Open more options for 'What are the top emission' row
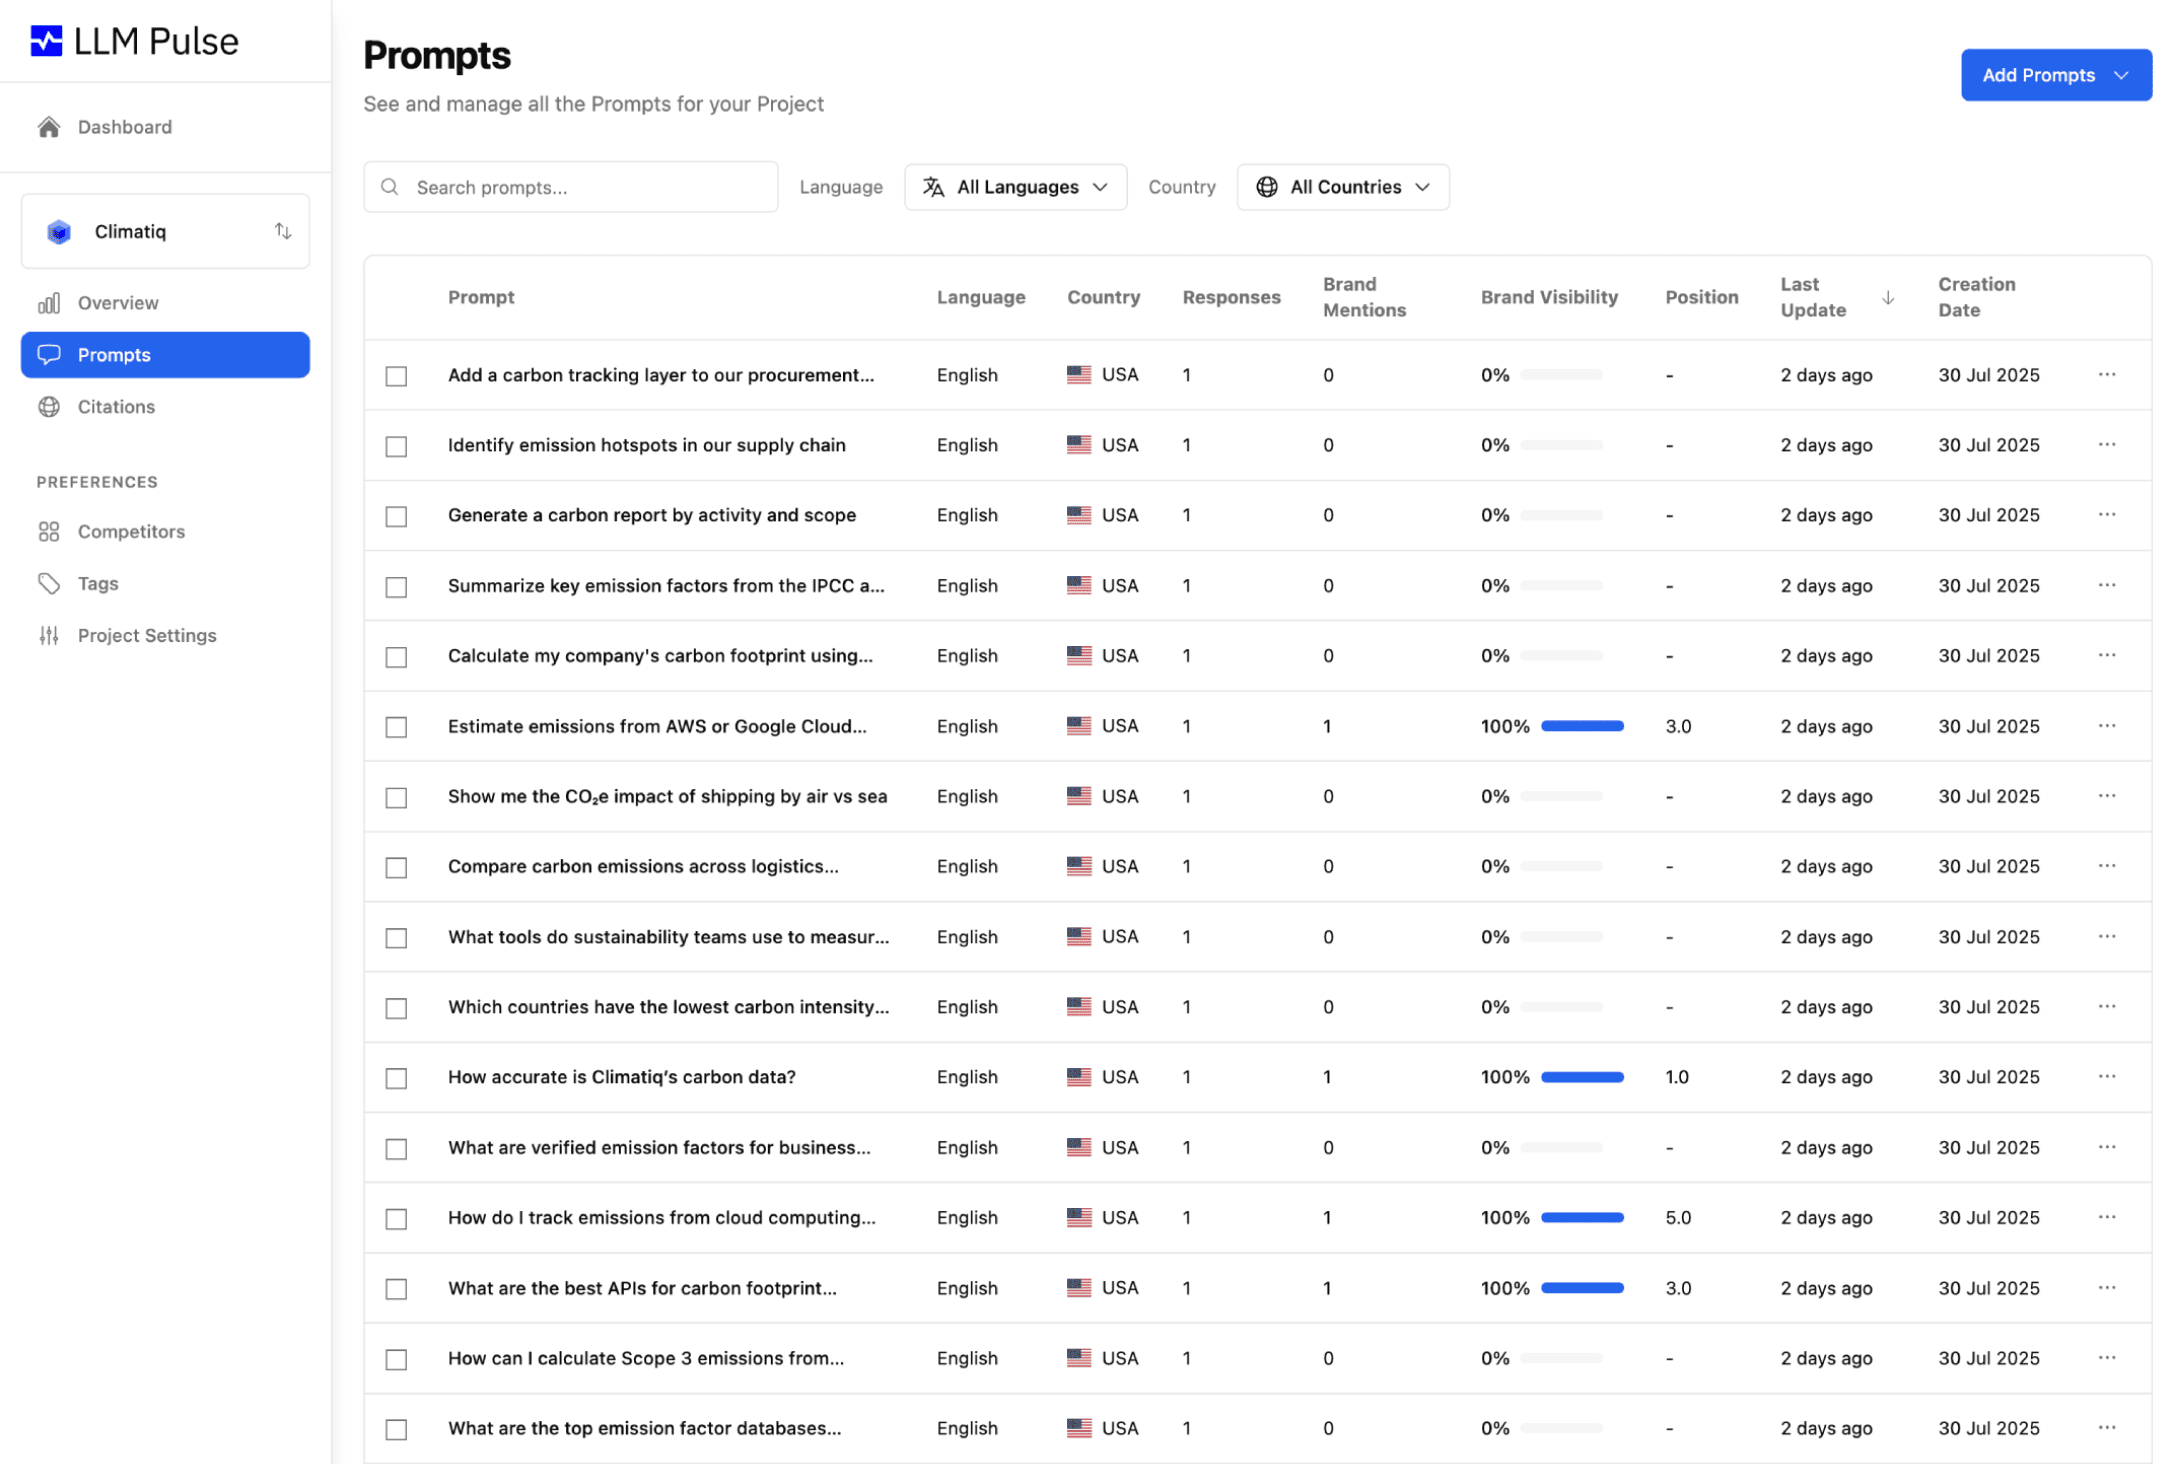Screen dimensions: 2174x1464 pos(2107,1428)
